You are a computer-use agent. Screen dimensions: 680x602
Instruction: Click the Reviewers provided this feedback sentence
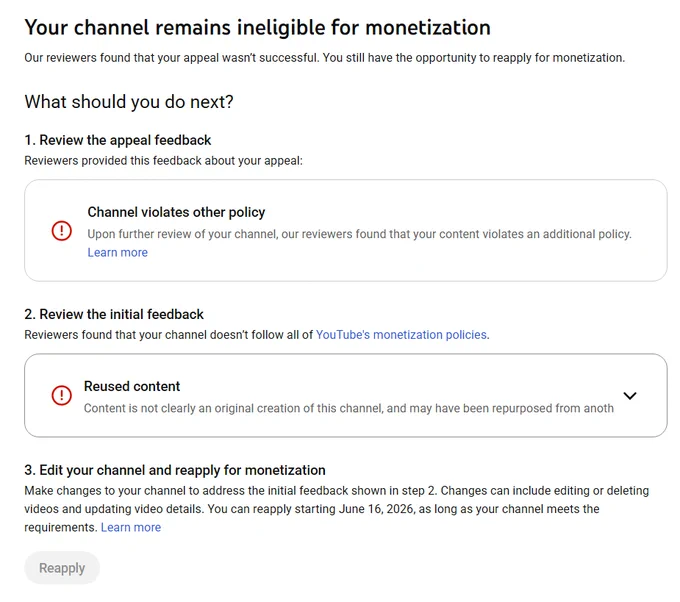pyautogui.click(x=163, y=161)
